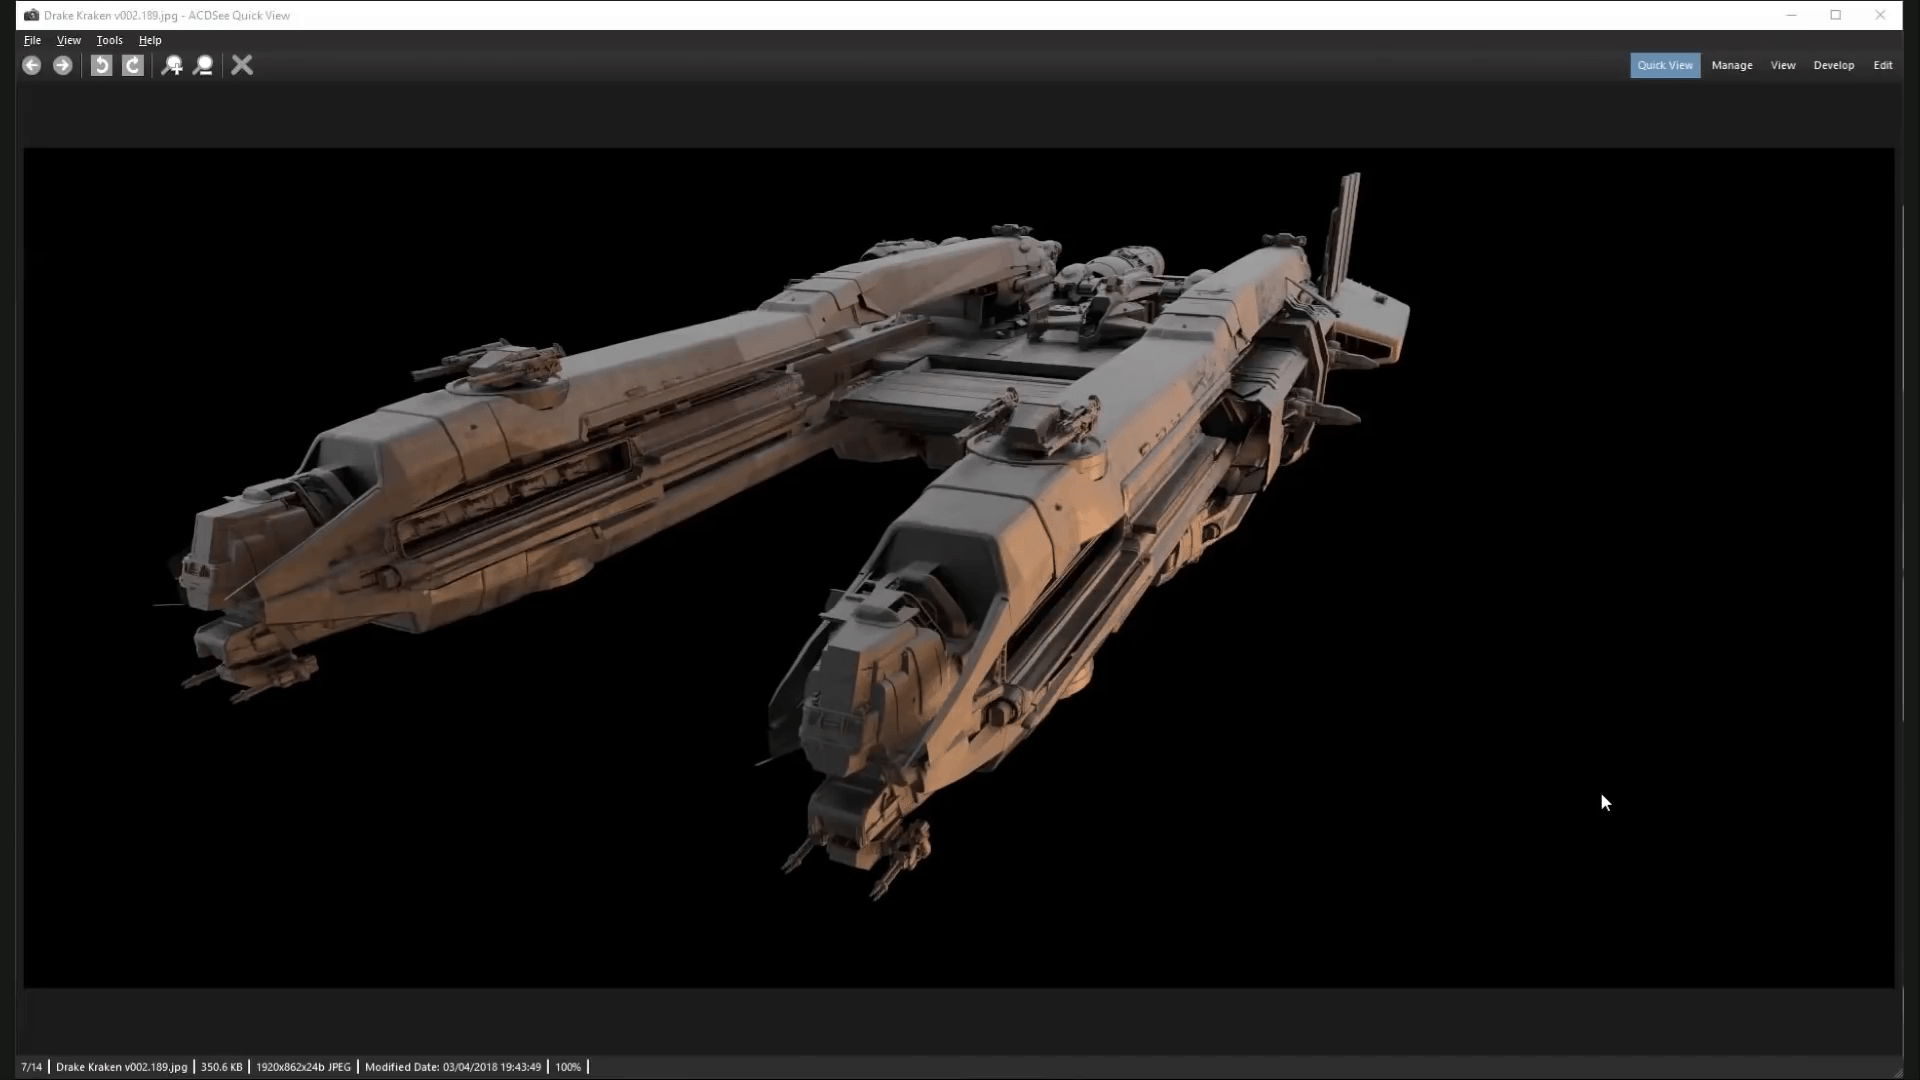The width and height of the screenshot is (1920, 1080).
Task: Open the Help menu
Action: click(x=150, y=40)
